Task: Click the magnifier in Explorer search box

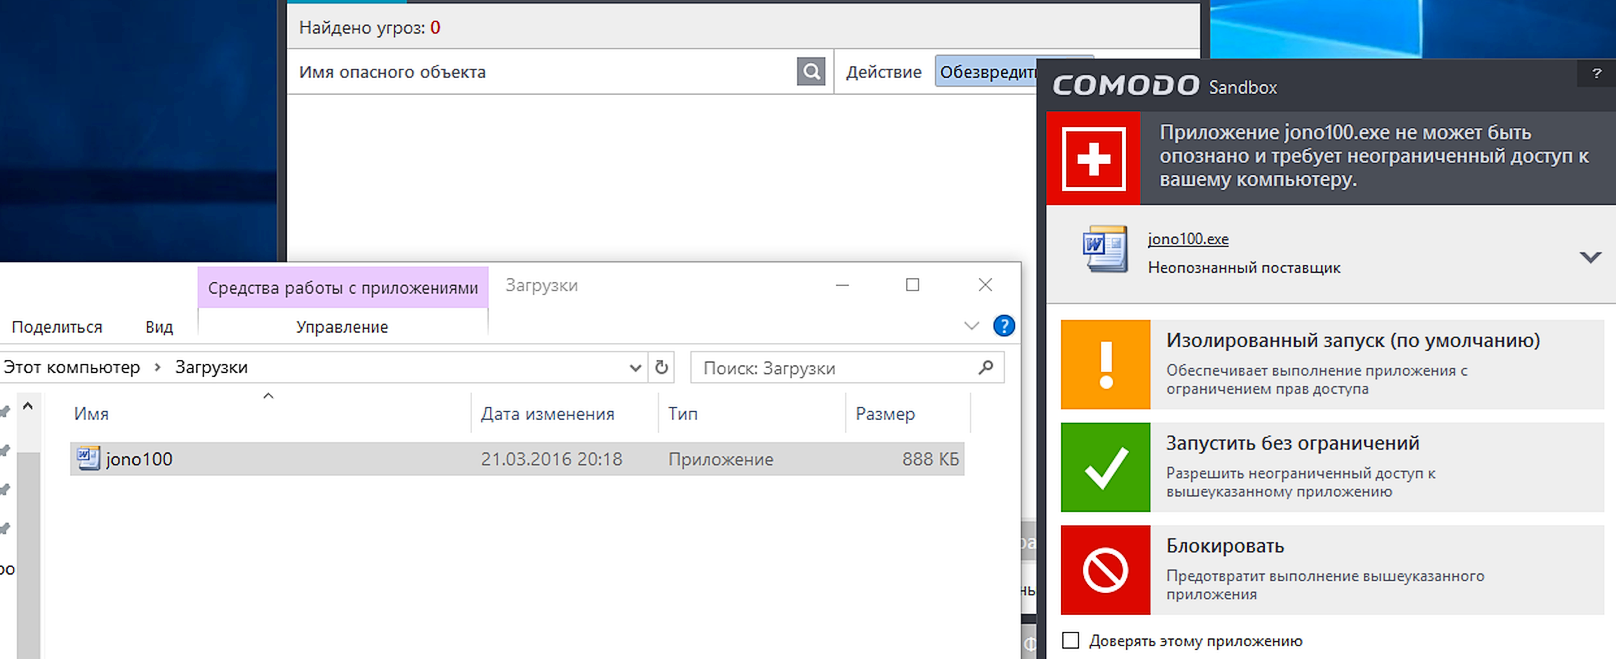Action: pos(986,367)
